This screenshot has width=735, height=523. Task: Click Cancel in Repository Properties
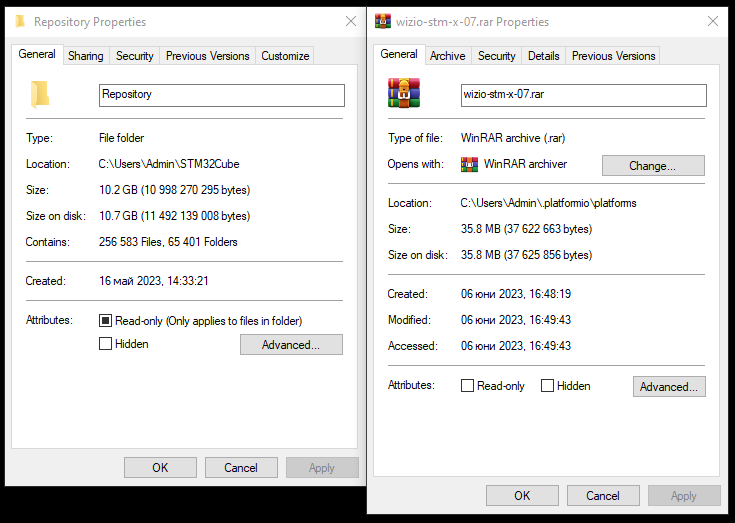[x=241, y=468]
